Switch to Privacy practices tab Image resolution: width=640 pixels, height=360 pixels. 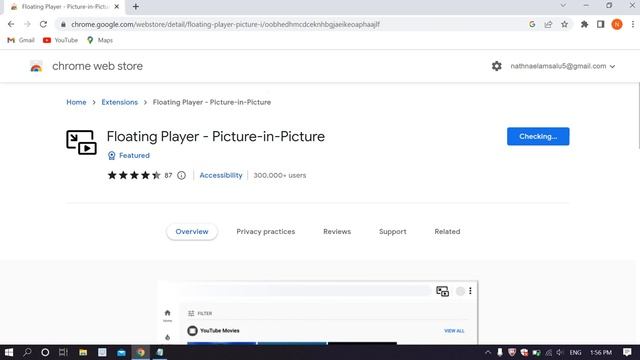tap(266, 231)
